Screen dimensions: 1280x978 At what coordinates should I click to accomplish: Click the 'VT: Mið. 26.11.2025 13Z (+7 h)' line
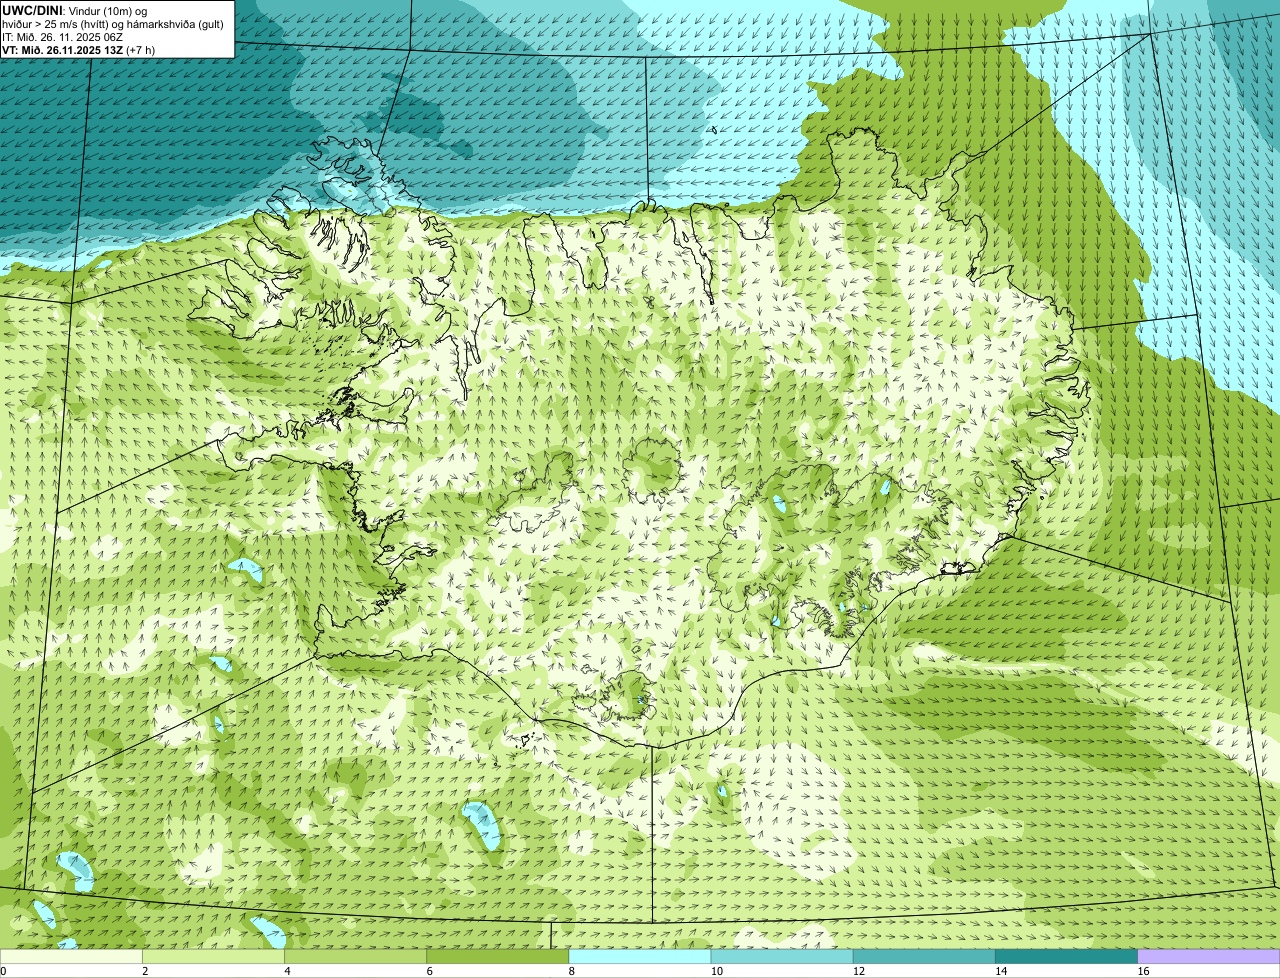point(79,49)
